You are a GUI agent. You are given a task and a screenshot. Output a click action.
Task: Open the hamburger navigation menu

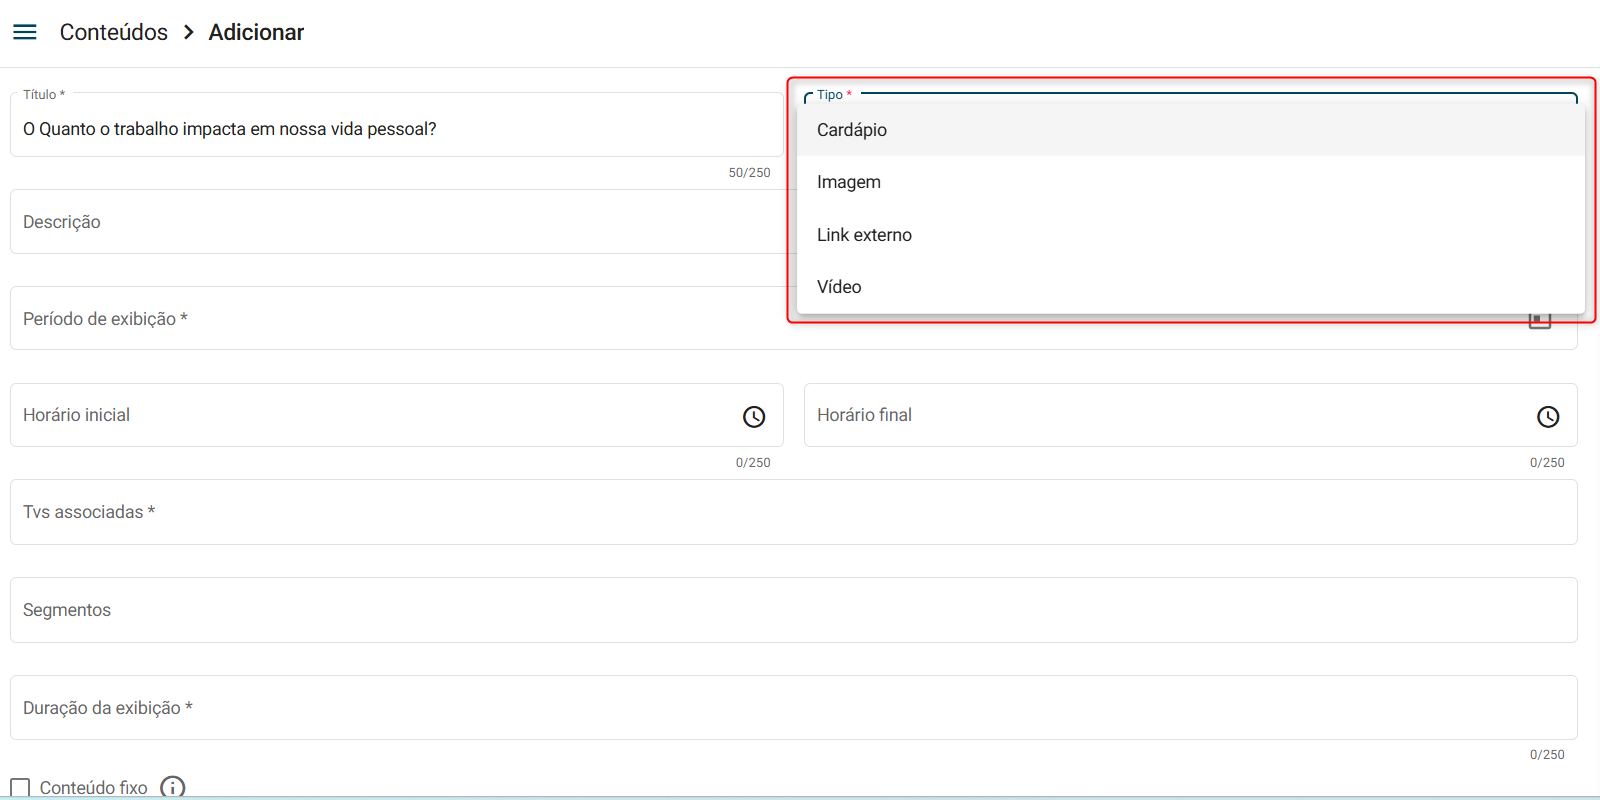pos(25,32)
